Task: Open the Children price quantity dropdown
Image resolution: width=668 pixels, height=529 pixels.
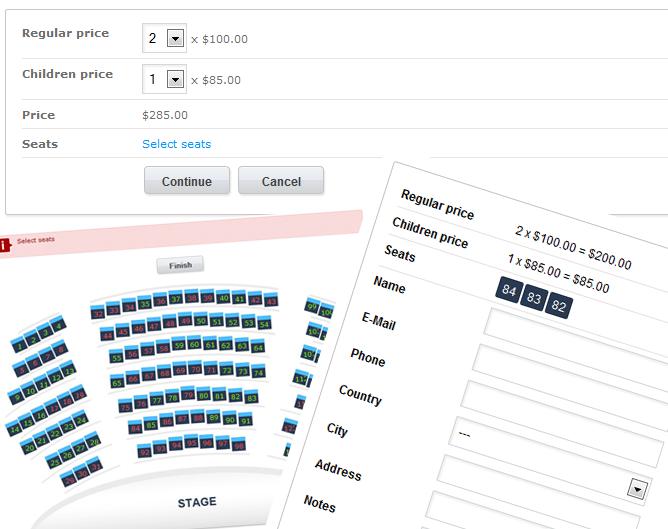Action: tap(175, 80)
